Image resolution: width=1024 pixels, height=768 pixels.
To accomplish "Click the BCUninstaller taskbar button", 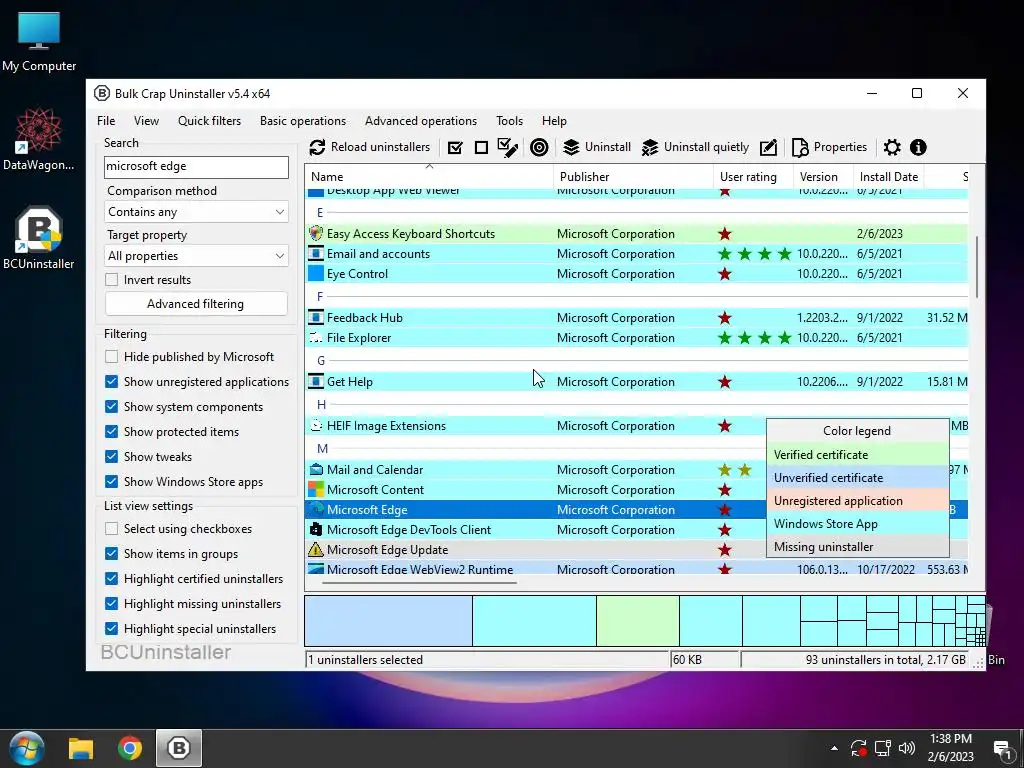I will (179, 748).
